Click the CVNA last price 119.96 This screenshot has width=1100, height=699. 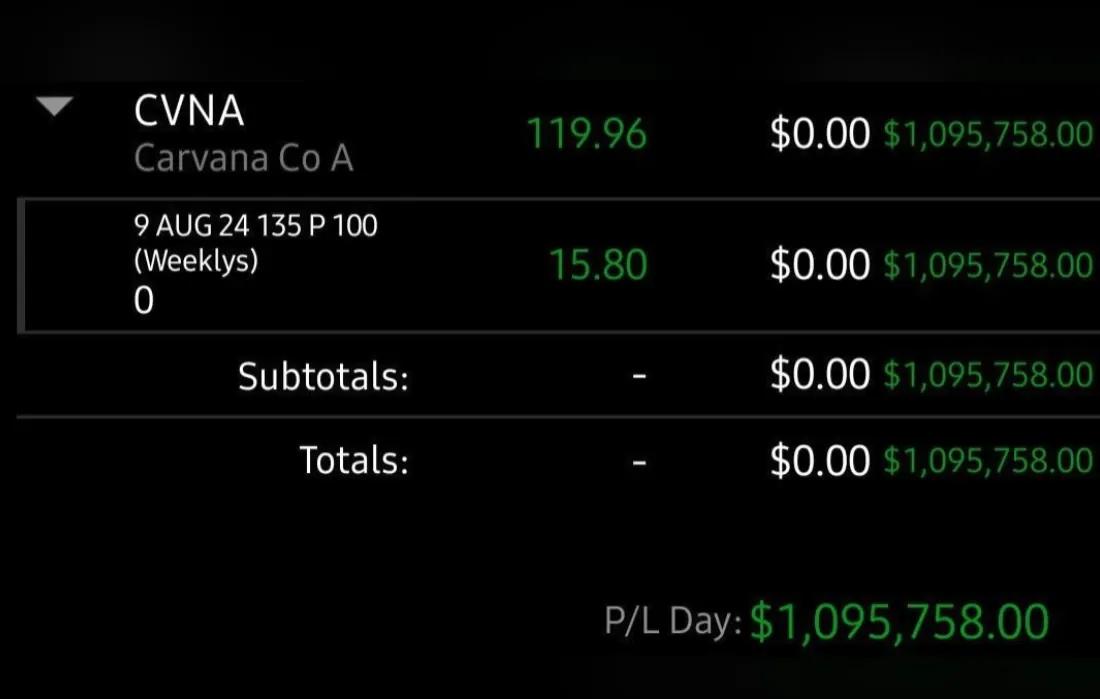click(x=586, y=133)
